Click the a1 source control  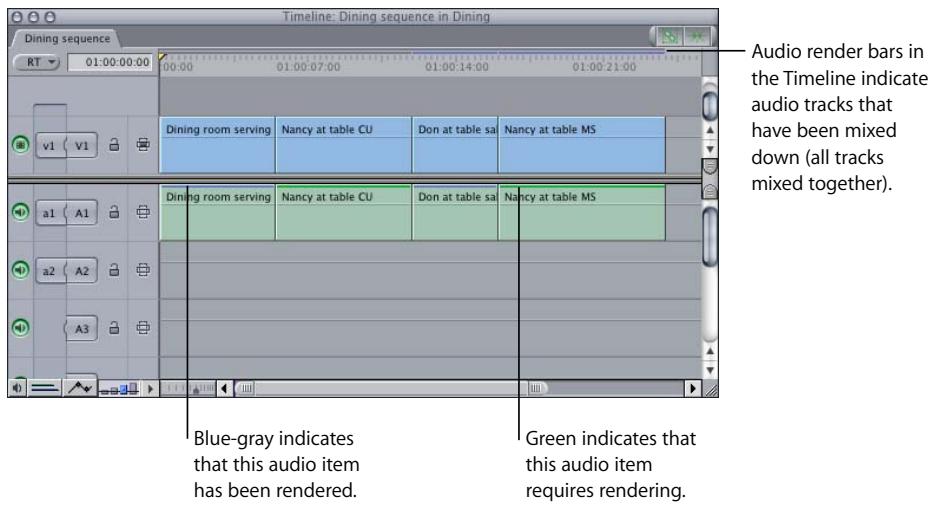click(49, 213)
